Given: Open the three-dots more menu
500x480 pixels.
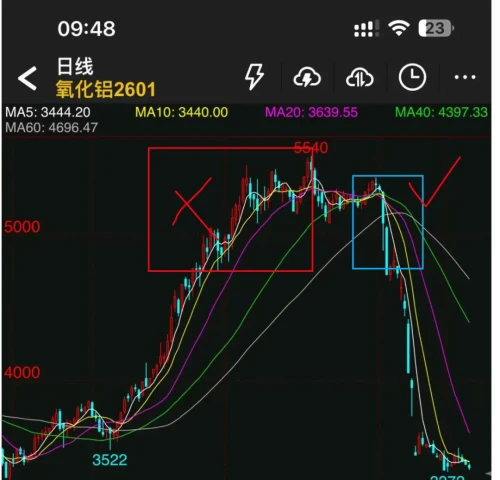Looking at the screenshot, I should (465, 77).
